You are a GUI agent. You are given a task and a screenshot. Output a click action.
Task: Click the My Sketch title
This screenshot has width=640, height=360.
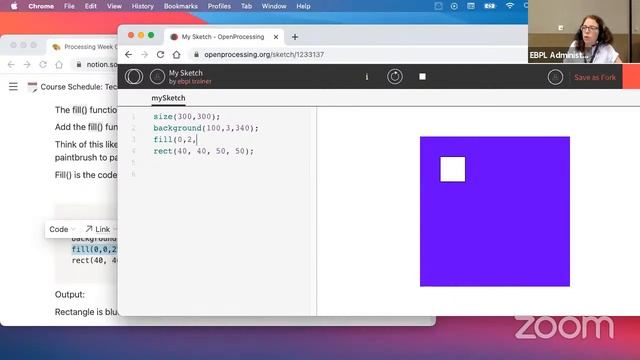(x=186, y=73)
